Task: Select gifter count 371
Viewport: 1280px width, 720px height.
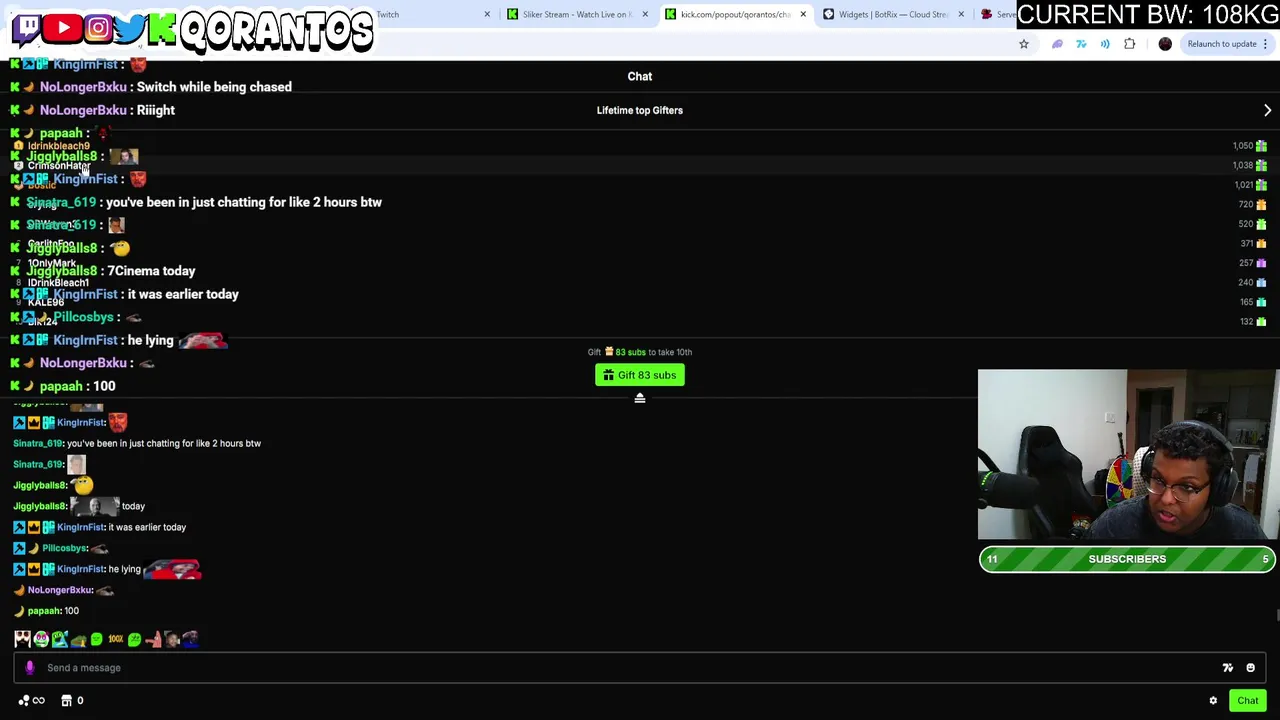Action: tap(1246, 244)
